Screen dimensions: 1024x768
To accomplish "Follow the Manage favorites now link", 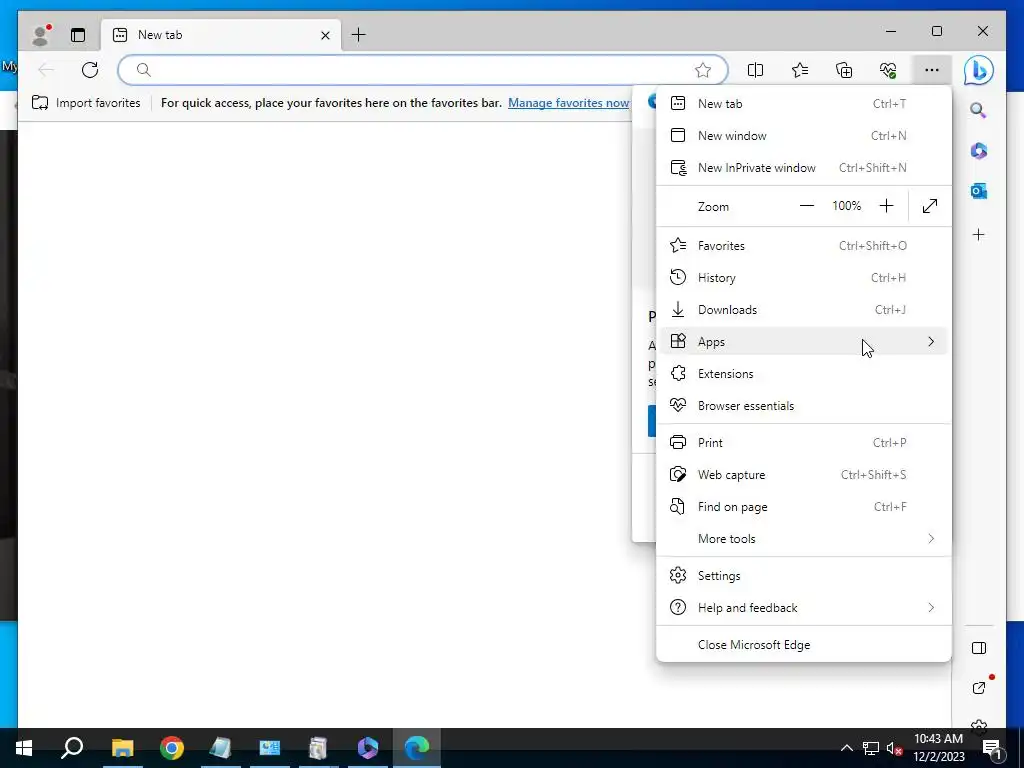I will point(569,103).
